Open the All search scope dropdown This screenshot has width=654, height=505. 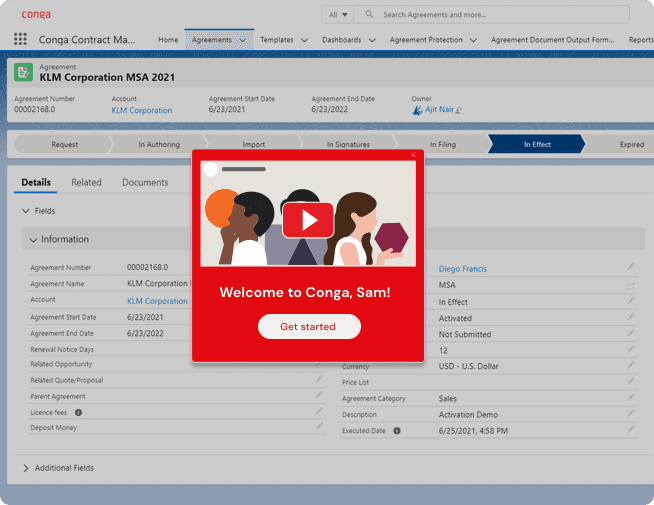tap(338, 15)
